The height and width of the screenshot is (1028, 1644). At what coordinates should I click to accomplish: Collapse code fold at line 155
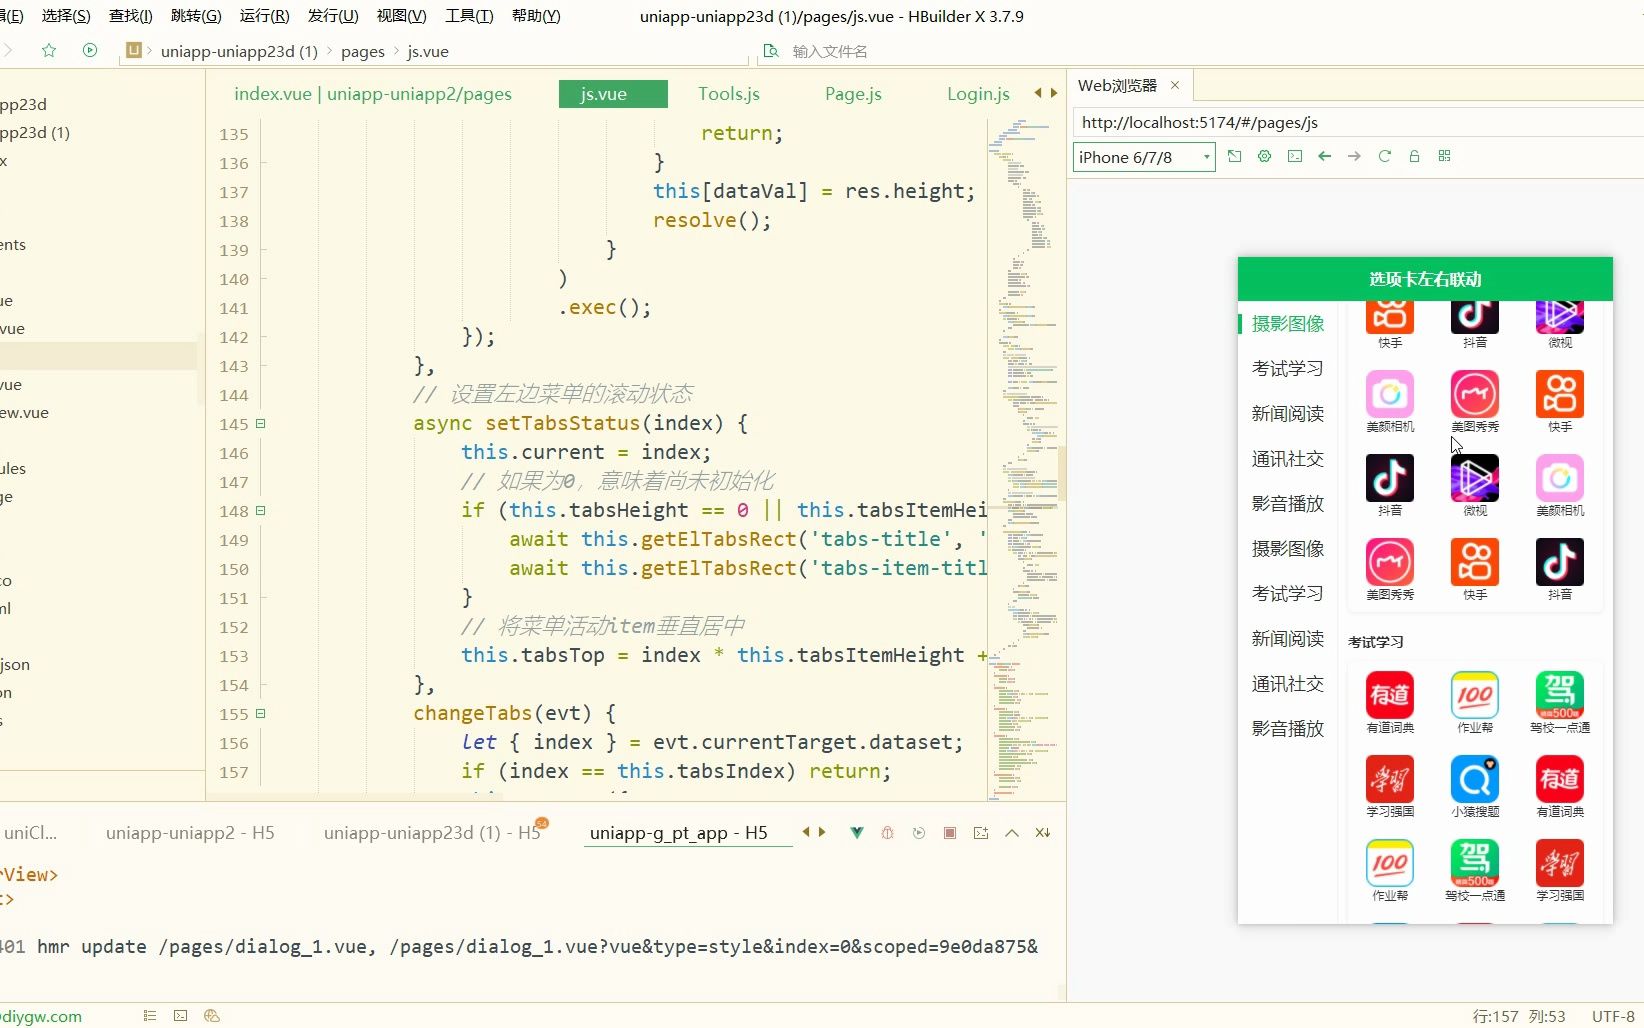click(260, 713)
